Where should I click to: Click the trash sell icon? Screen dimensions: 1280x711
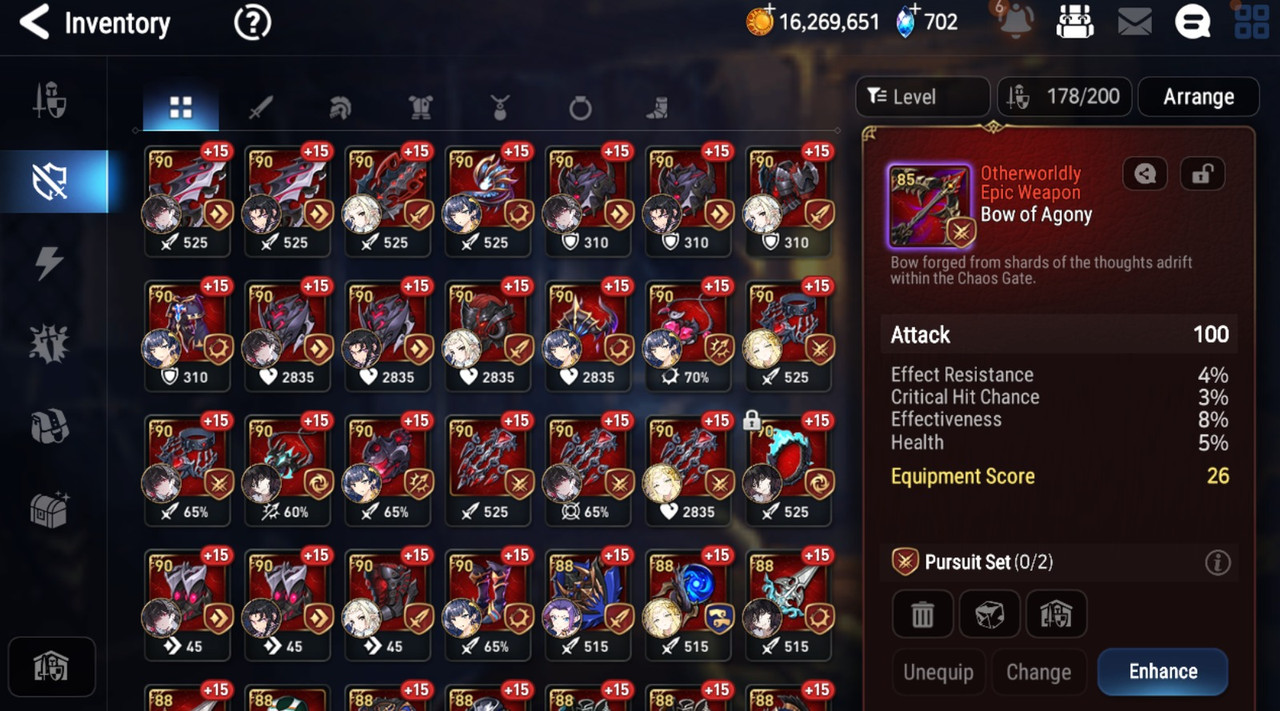tap(922, 614)
